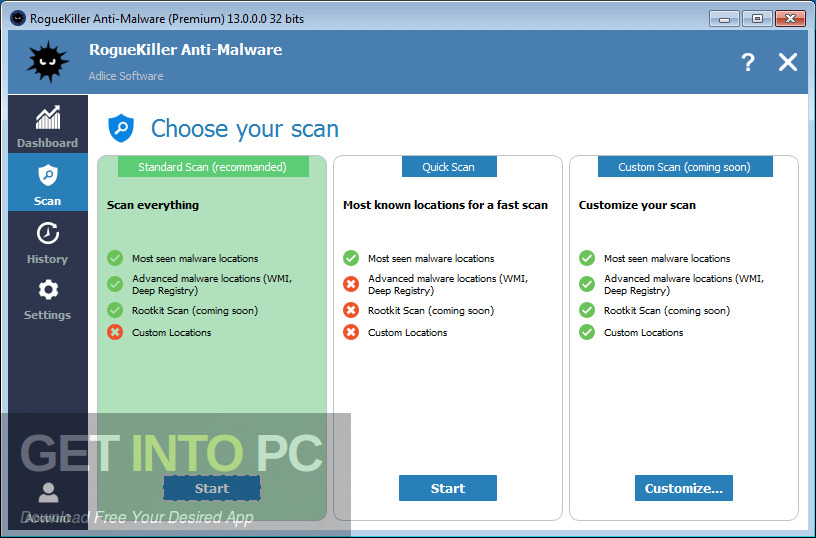
Task: Minimize the RogueKiller window
Action: click(724, 19)
